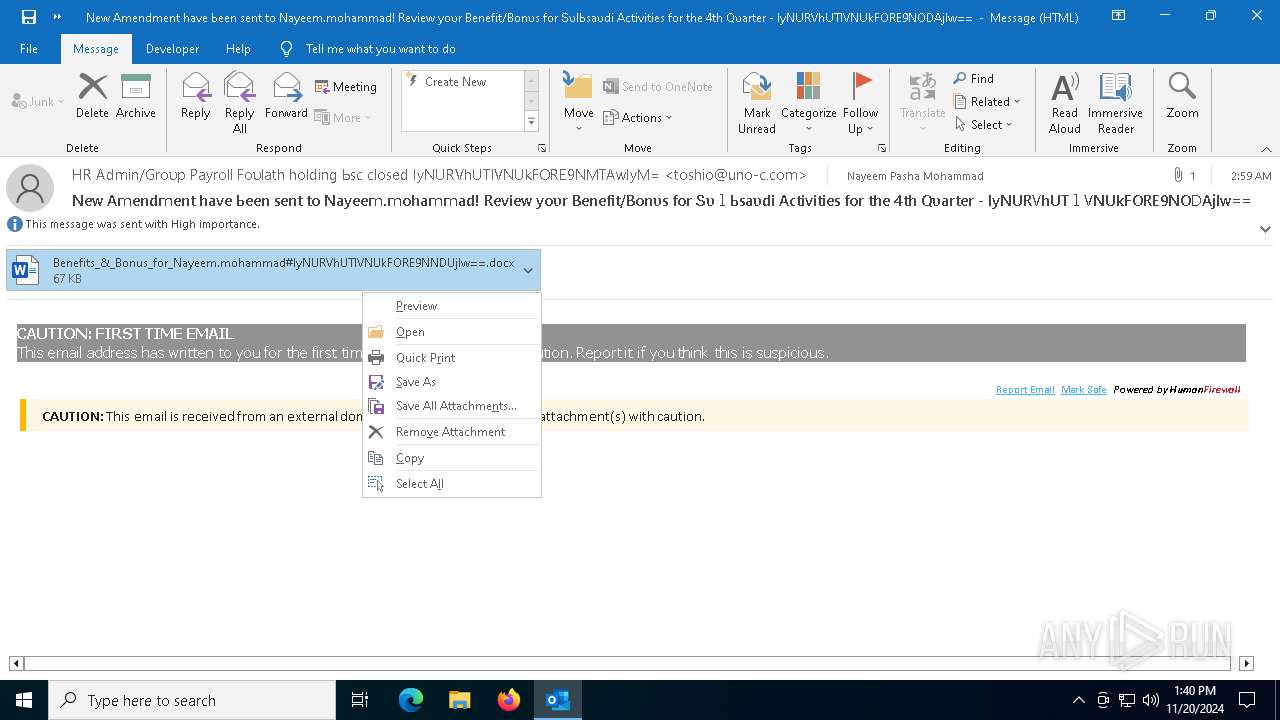Click the Reply icon

(x=195, y=96)
